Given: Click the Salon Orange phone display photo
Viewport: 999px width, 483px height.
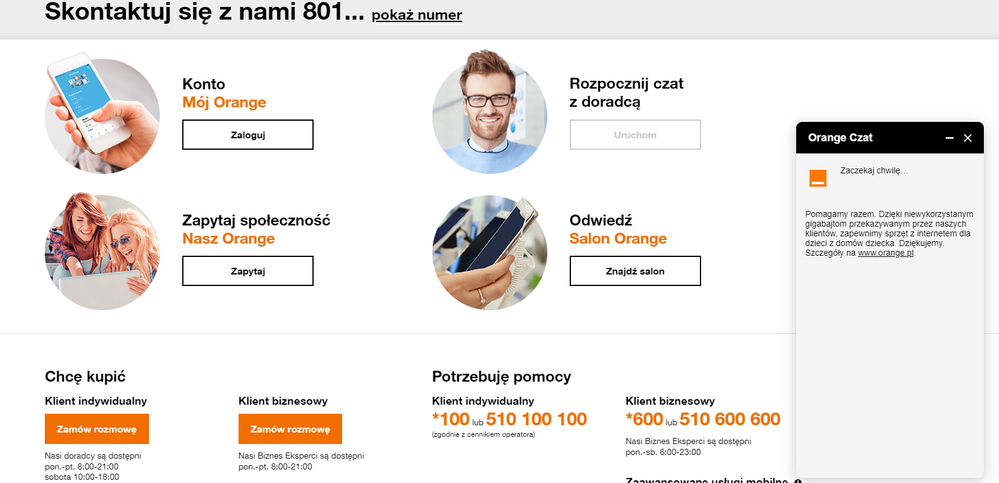Looking at the screenshot, I should click(x=489, y=252).
